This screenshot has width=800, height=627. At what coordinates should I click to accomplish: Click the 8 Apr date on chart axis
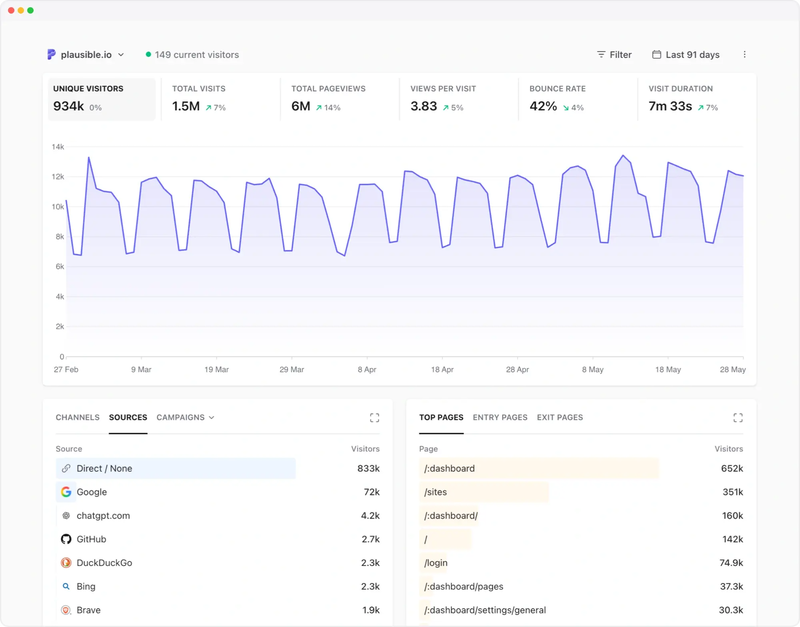click(367, 369)
